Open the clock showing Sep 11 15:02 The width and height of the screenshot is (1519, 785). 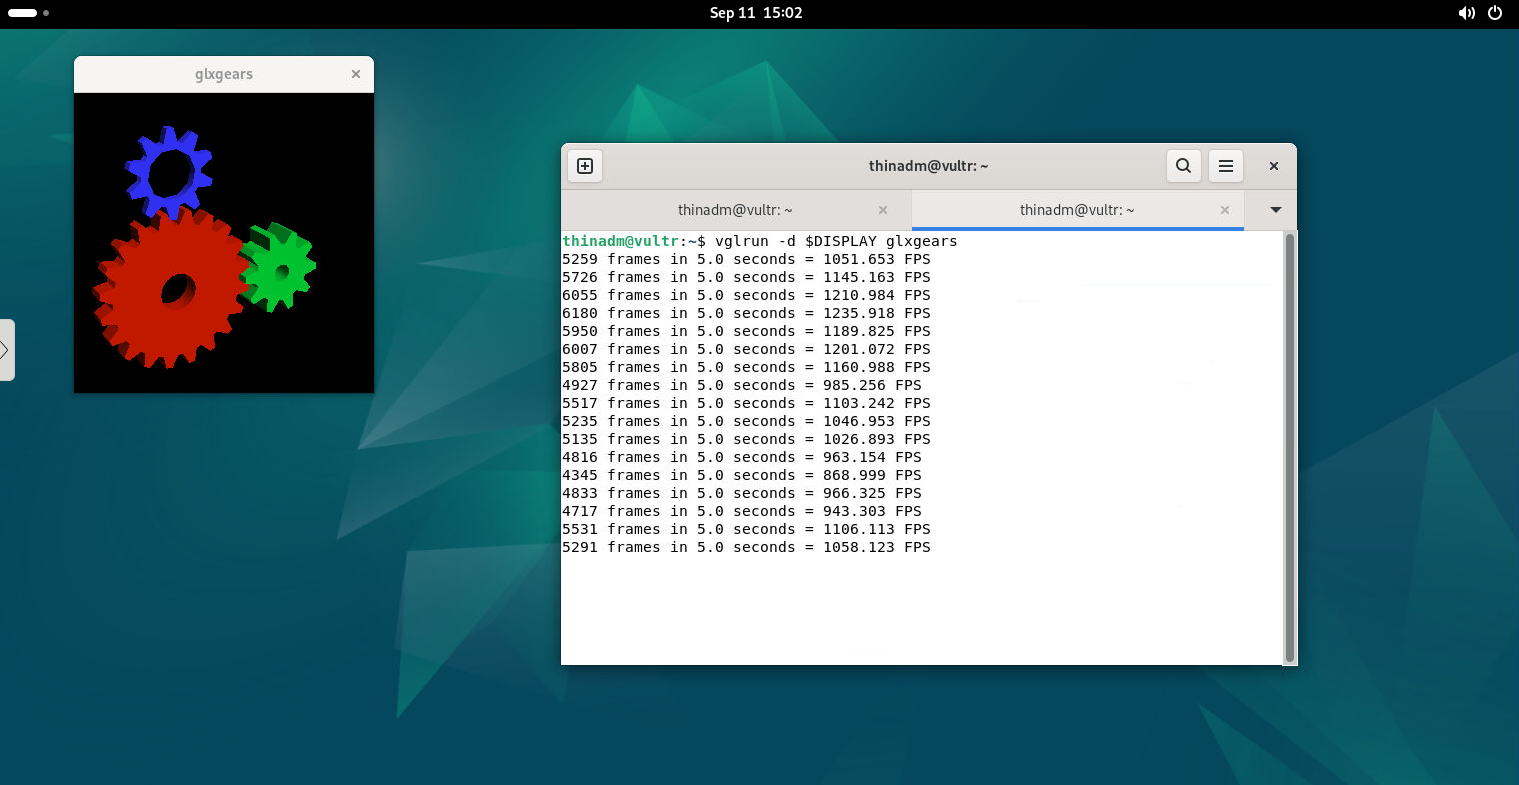pos(756,13)
